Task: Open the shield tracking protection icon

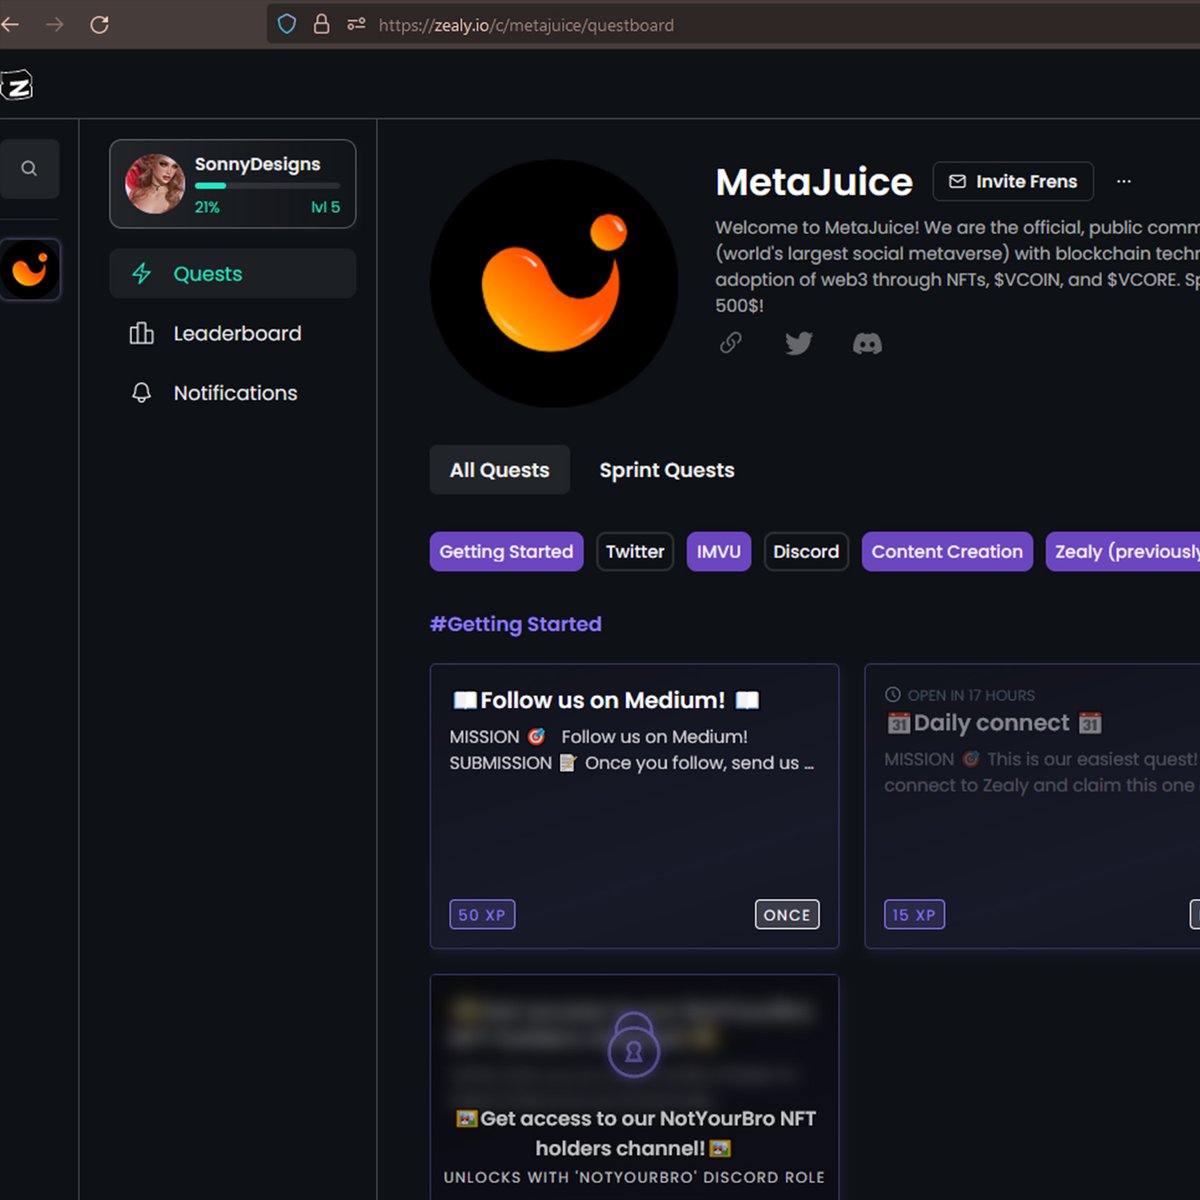Action: coord(287,24)
